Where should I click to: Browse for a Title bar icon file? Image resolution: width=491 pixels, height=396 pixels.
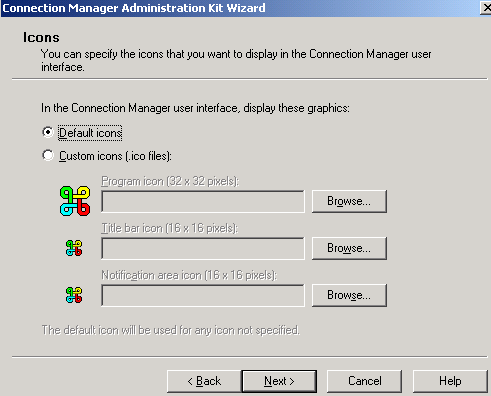coord(349,248)
